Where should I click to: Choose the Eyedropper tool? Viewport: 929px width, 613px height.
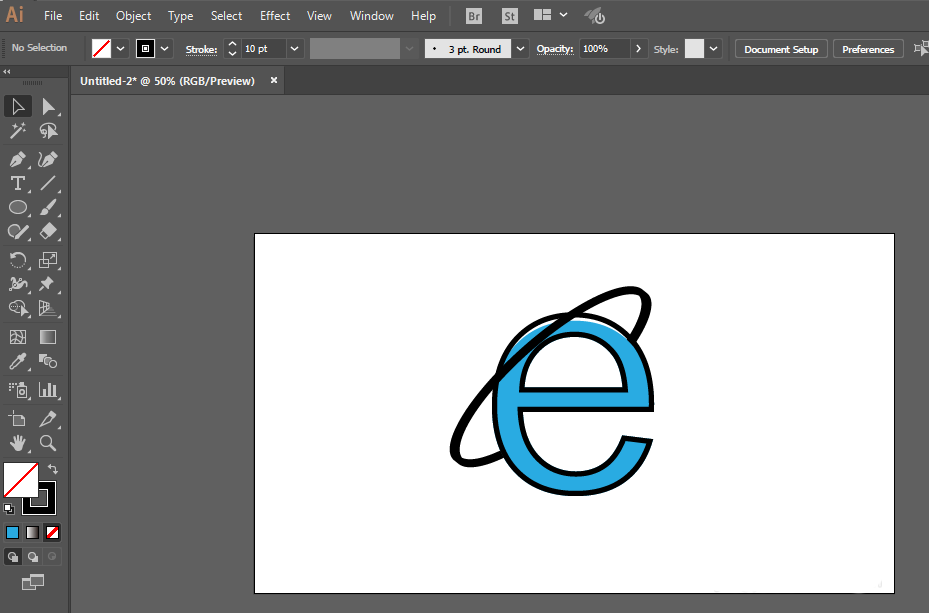(x=18, y=361)
